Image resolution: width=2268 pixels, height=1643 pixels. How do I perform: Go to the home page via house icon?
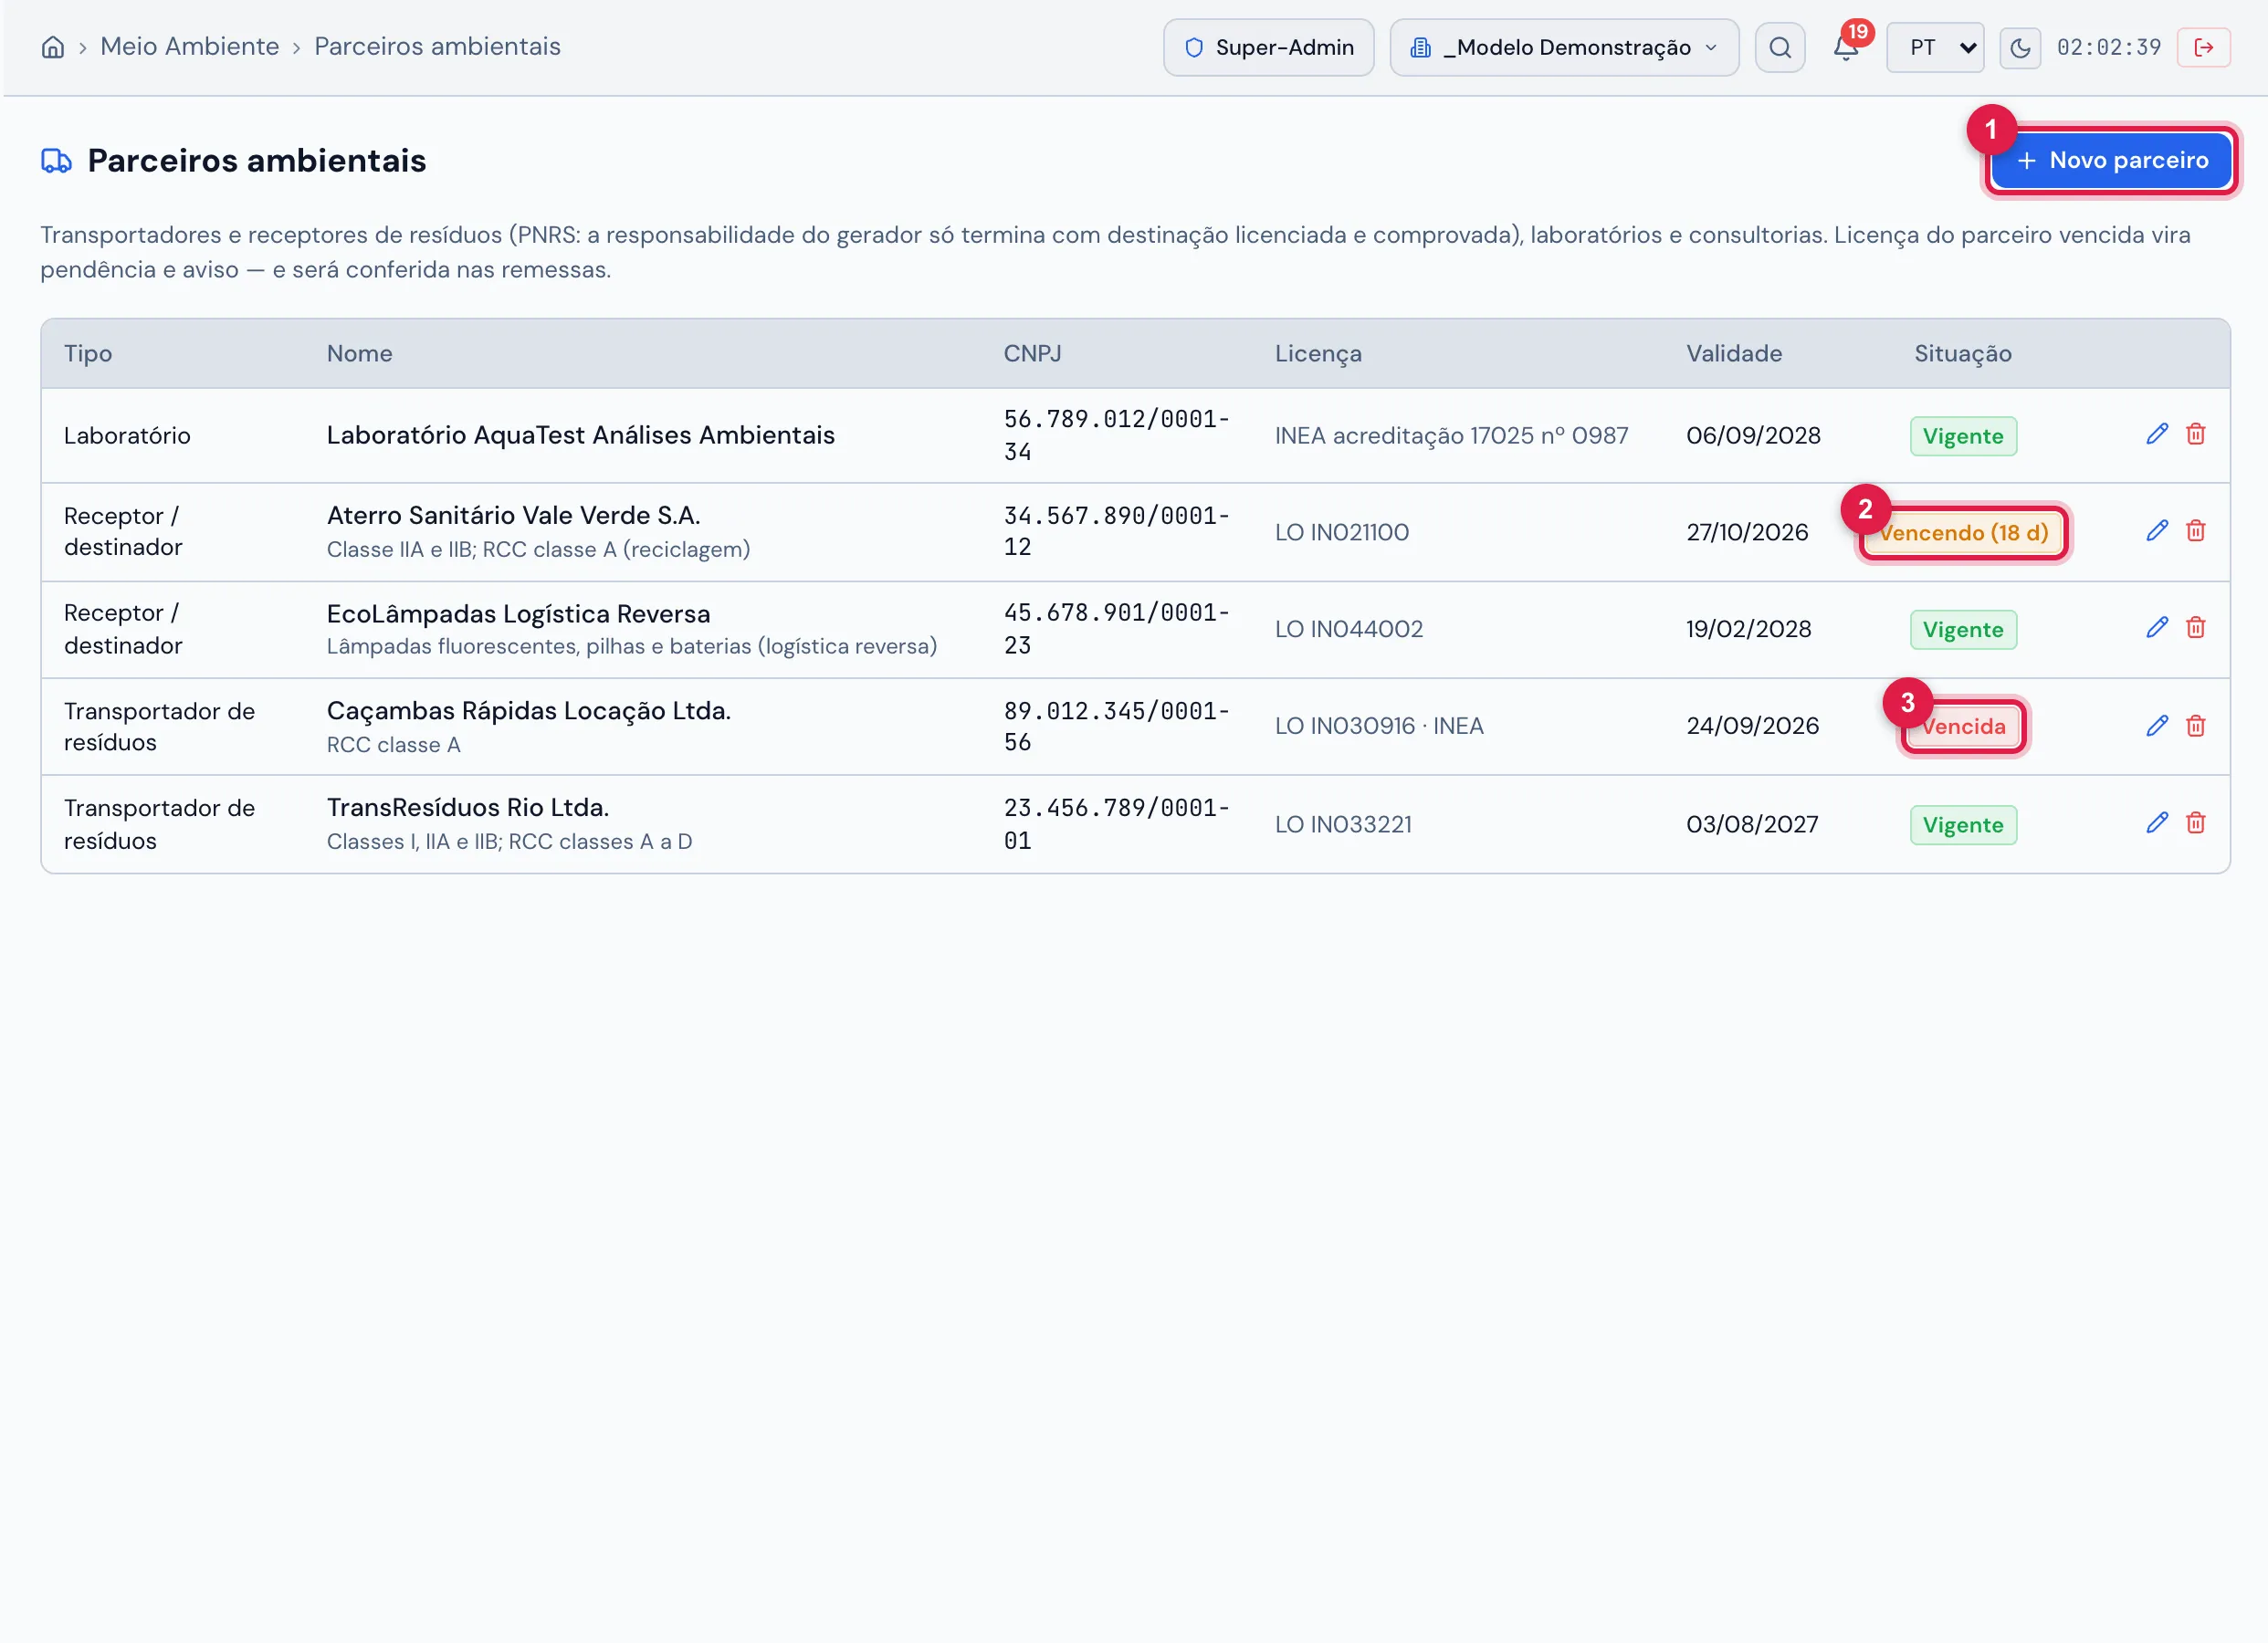point(53,47)
